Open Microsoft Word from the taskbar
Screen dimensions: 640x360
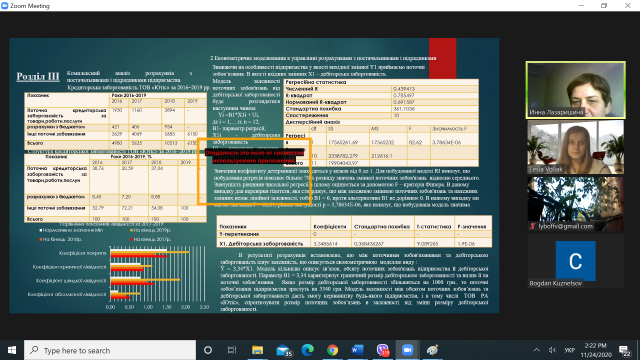pyautogui.click(x=358, y=350)
